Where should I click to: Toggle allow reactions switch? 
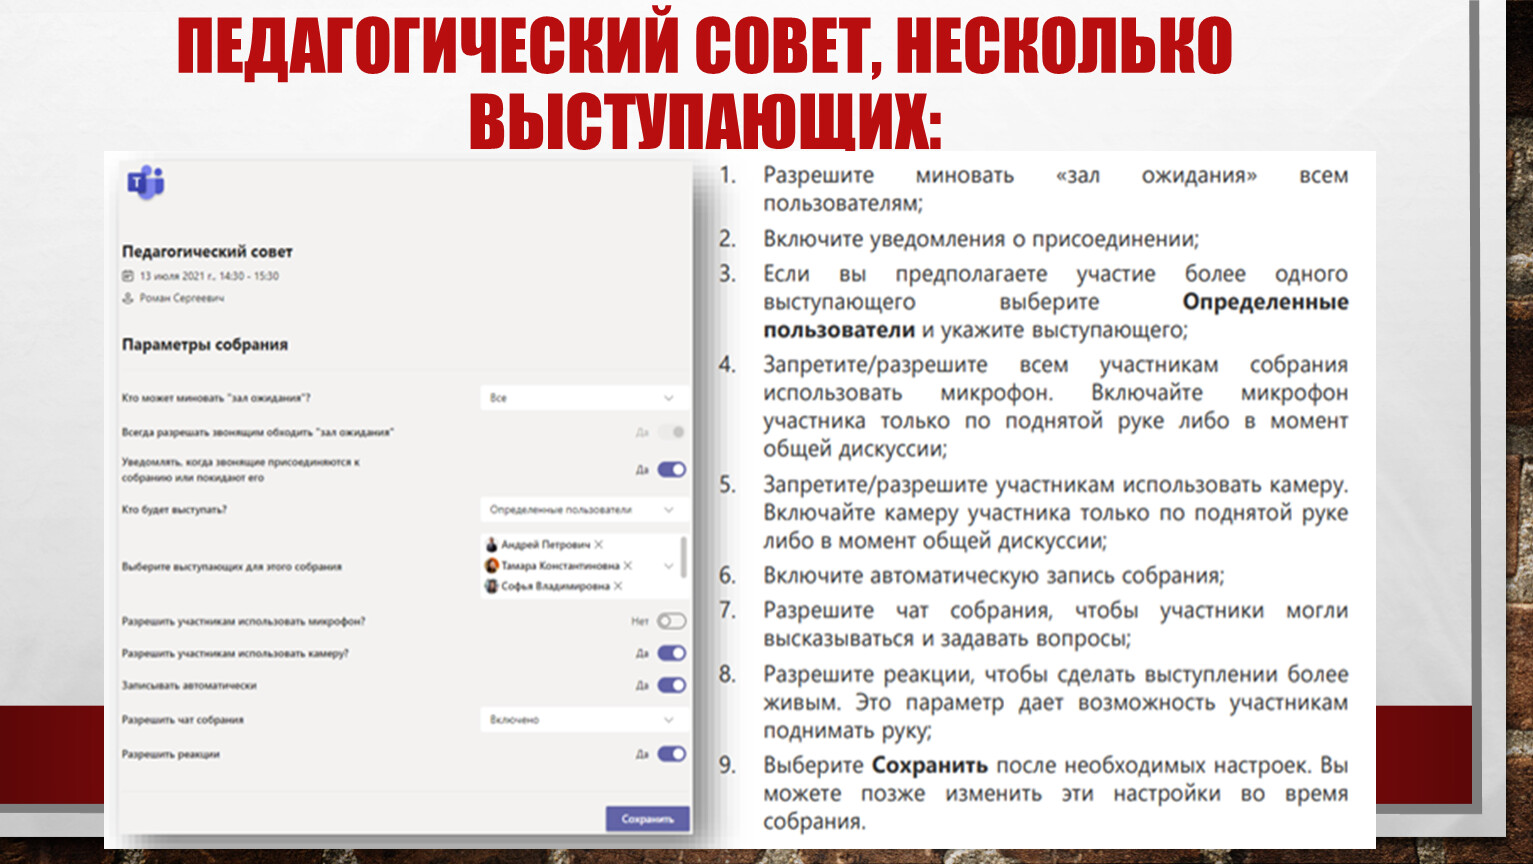[x=672, y=754]
